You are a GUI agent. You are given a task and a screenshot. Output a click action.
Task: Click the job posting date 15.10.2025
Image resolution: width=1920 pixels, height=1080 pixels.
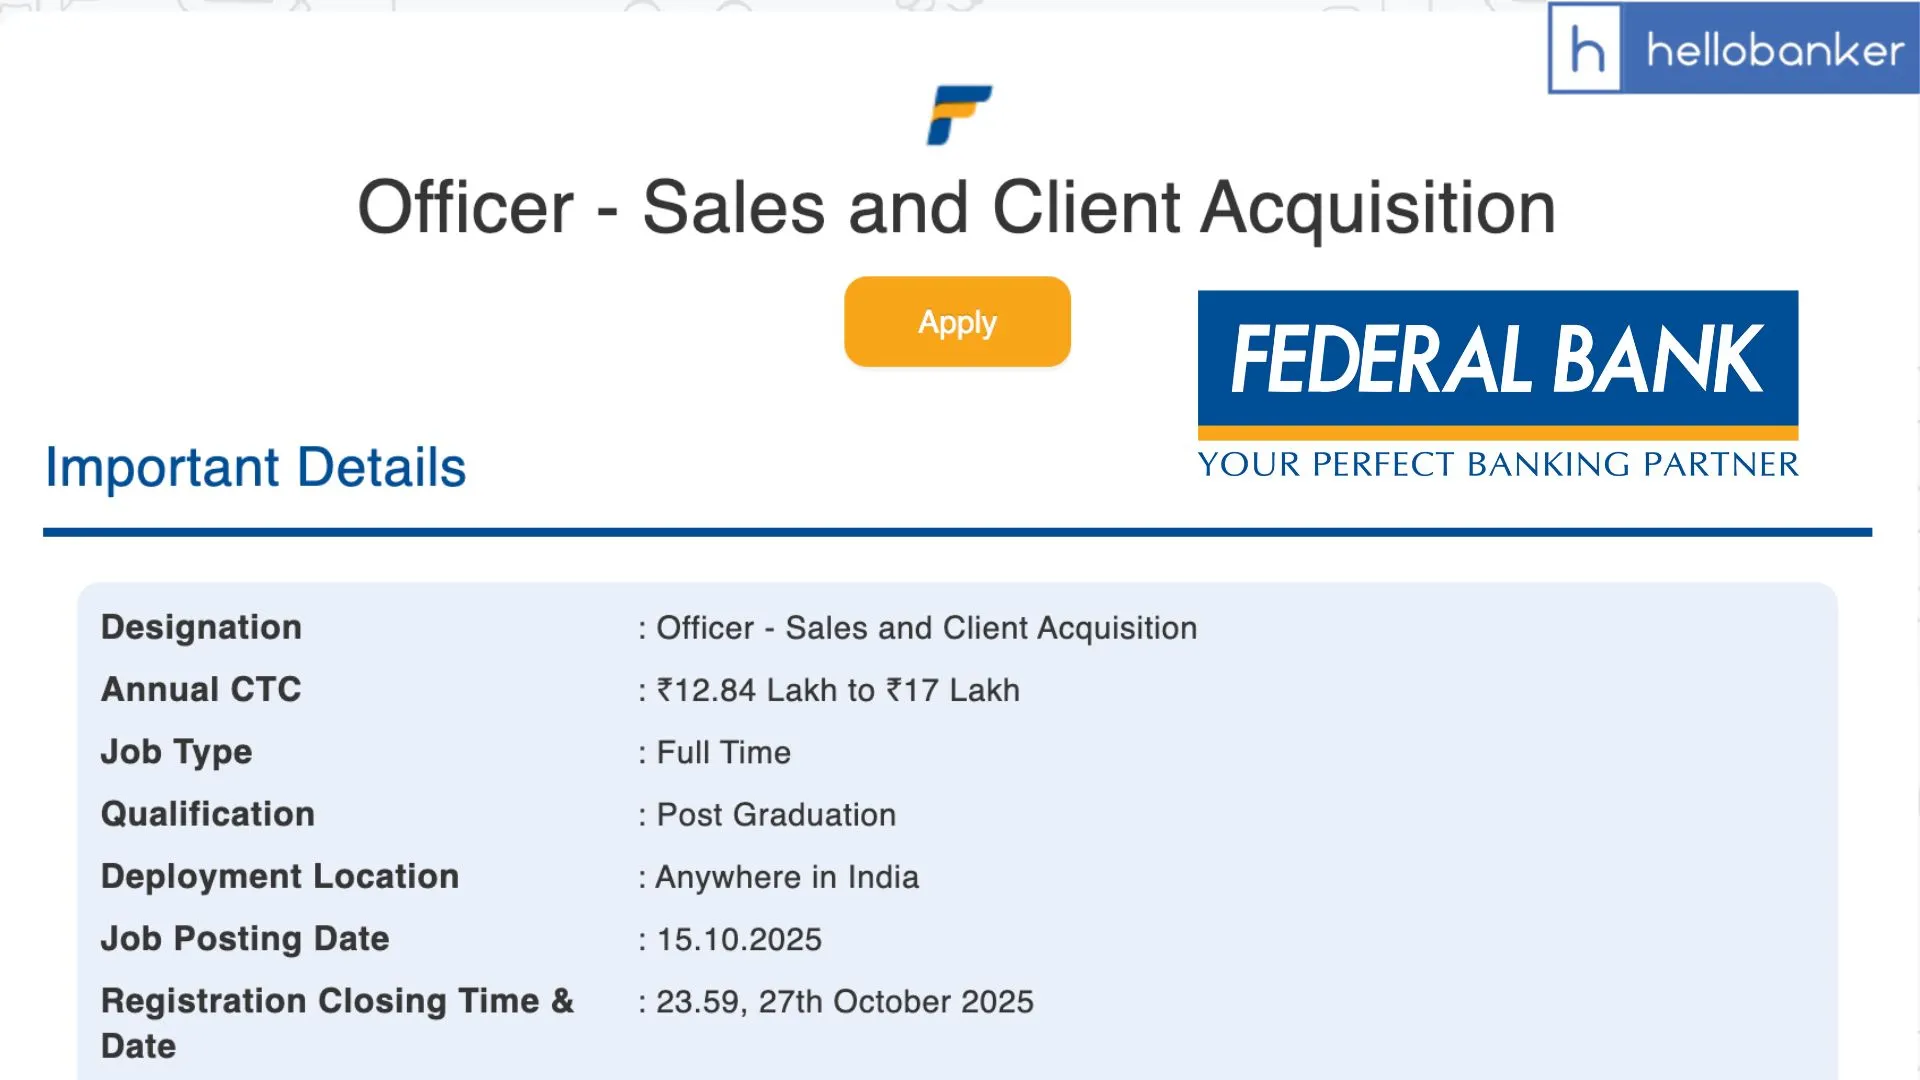pyautogui.click(x=739, y=939)
